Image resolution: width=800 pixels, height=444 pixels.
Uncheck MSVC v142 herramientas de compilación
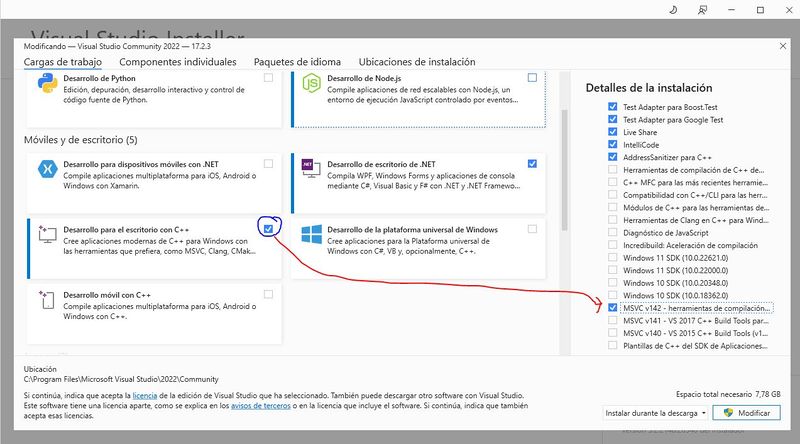tap(613, 308)
